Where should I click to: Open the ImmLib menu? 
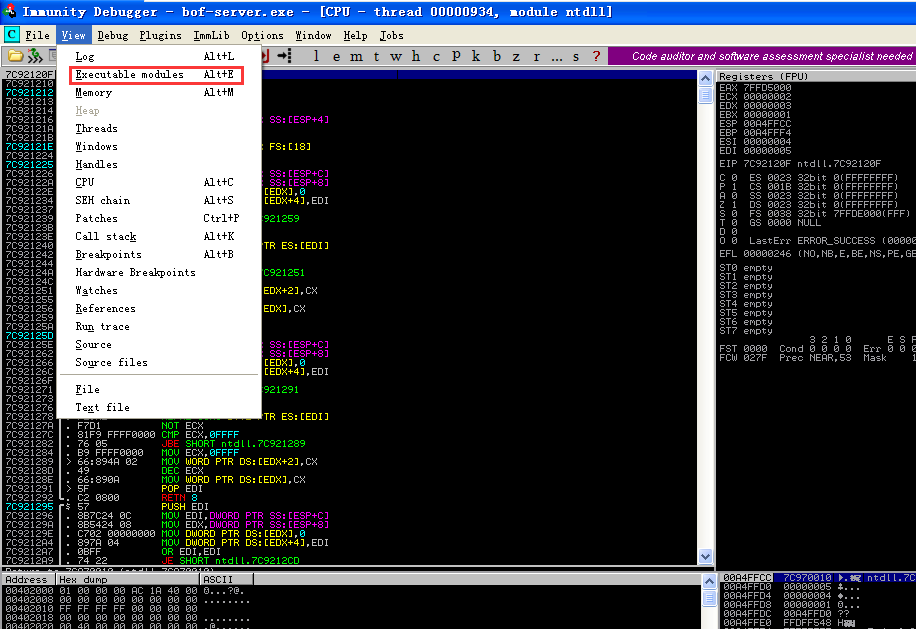[211, 36]
